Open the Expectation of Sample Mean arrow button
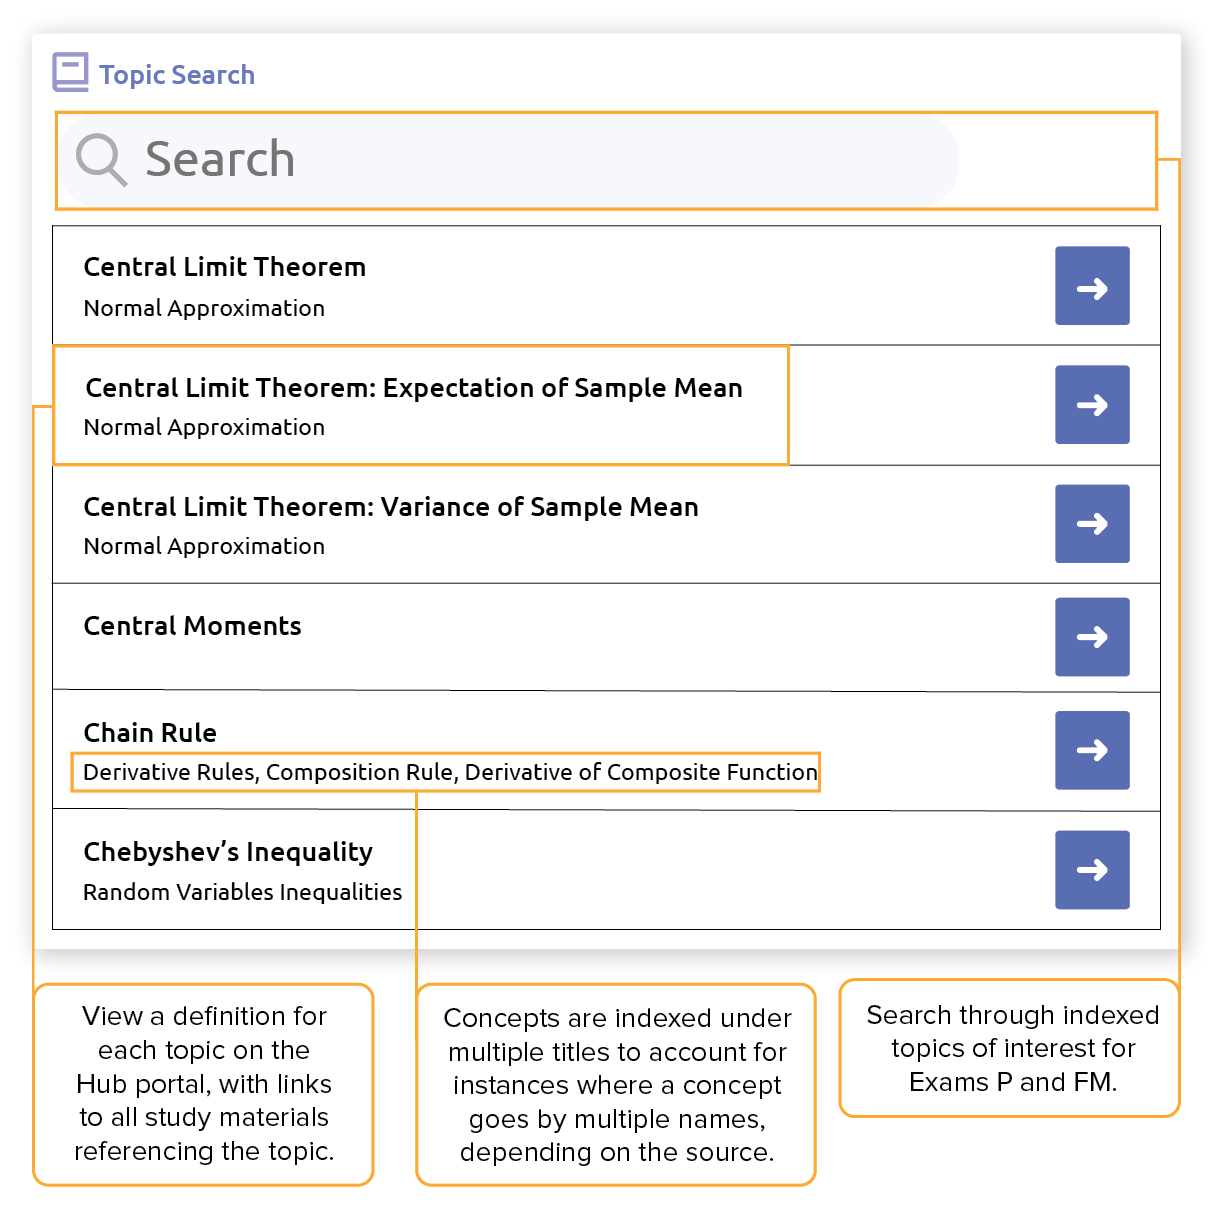This screenshot has height=1220, width=1220. tap(1092, 405)
